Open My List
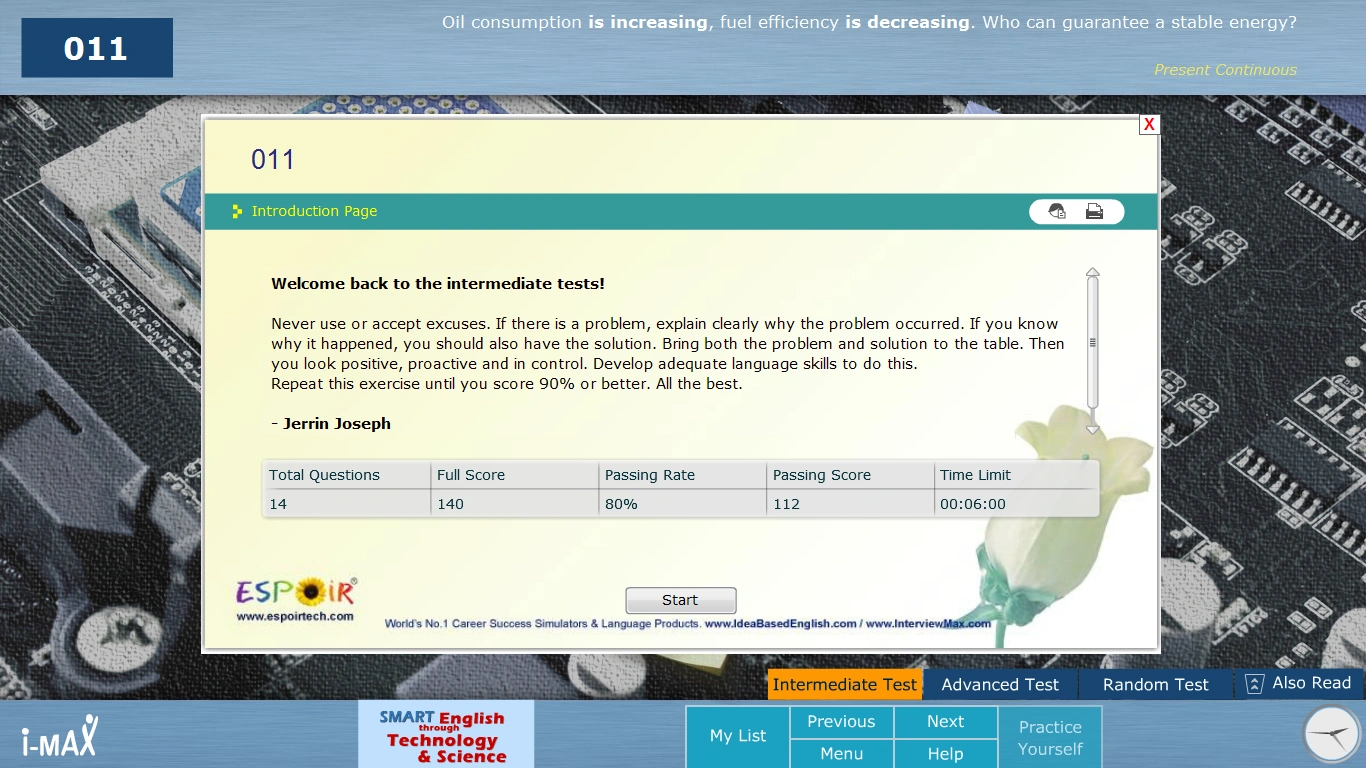Viewport: 1366px width, 768px height. coord(737,736)
